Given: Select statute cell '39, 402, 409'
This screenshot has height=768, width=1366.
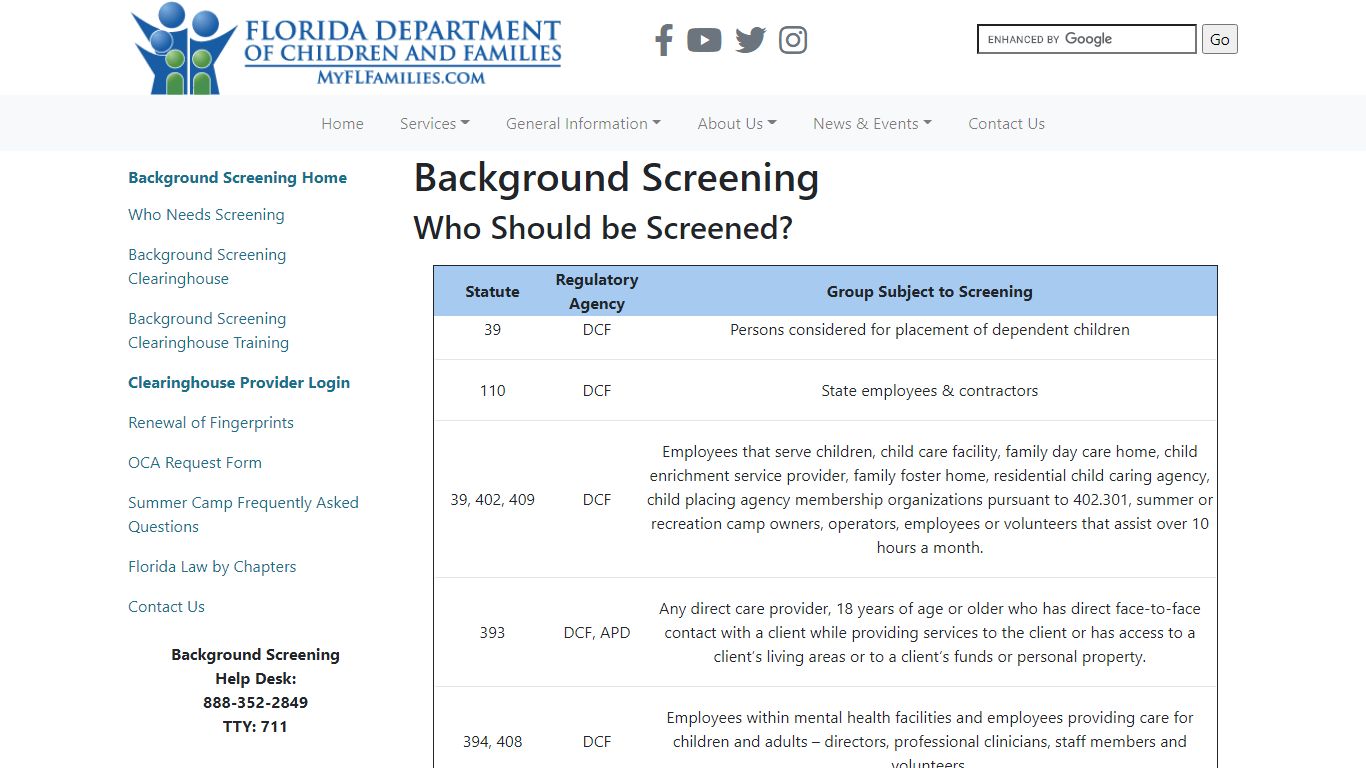Looking at the screenshot, I should (492, 499).
